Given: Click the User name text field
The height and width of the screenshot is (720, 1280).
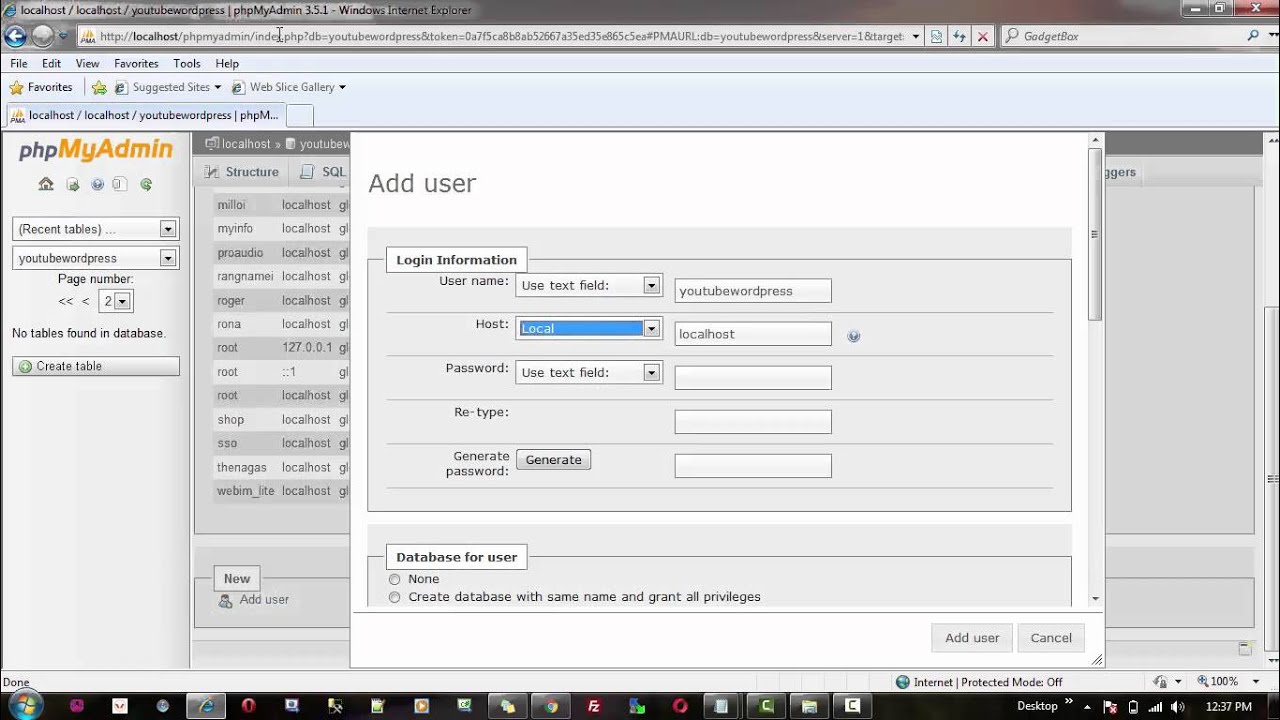Looking at the screenshot, I should pos(753,291).
